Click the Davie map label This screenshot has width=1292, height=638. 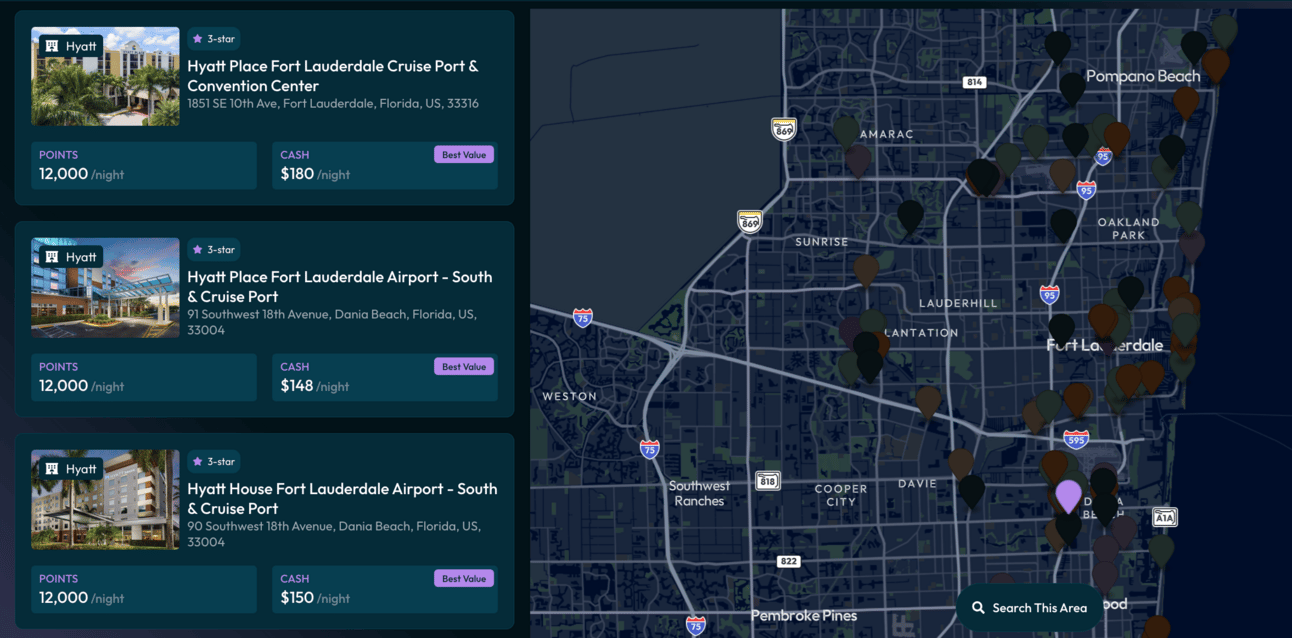pyautogui.click(x=917, y=484)
